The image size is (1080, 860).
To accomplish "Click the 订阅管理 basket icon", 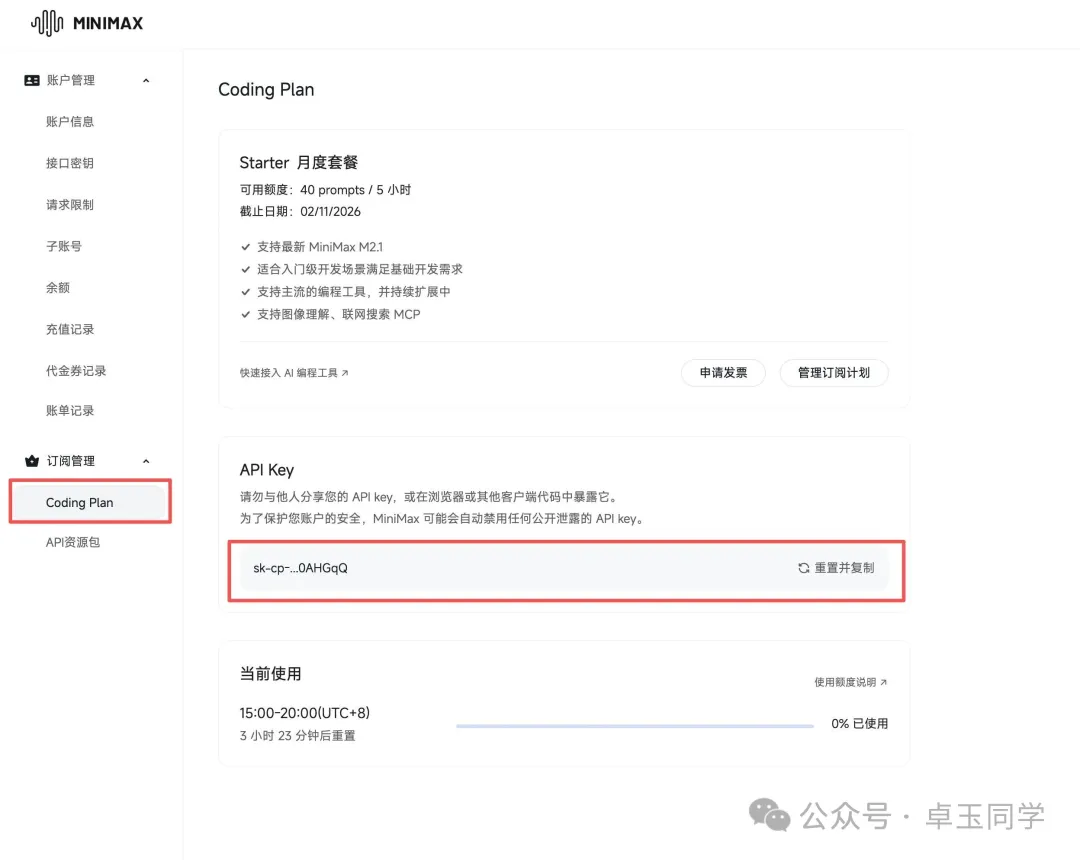I will pos(32,461).
